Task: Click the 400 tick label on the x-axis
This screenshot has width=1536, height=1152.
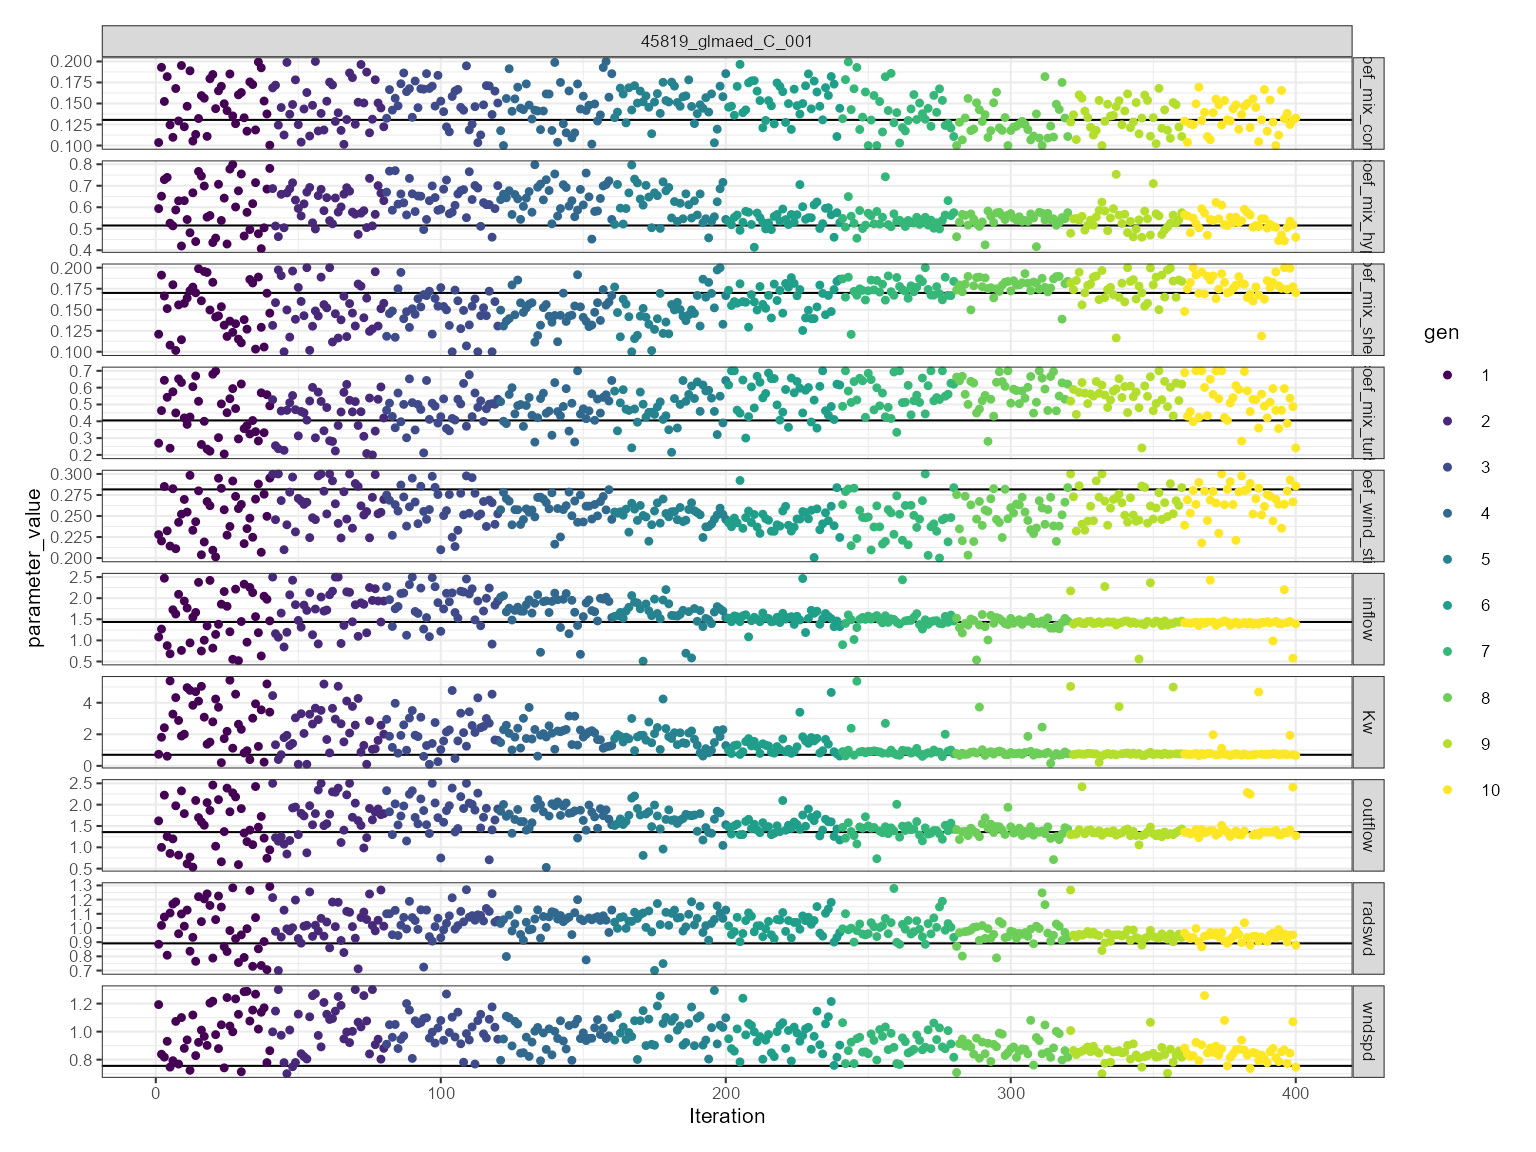Action: coord(1295,1093)
